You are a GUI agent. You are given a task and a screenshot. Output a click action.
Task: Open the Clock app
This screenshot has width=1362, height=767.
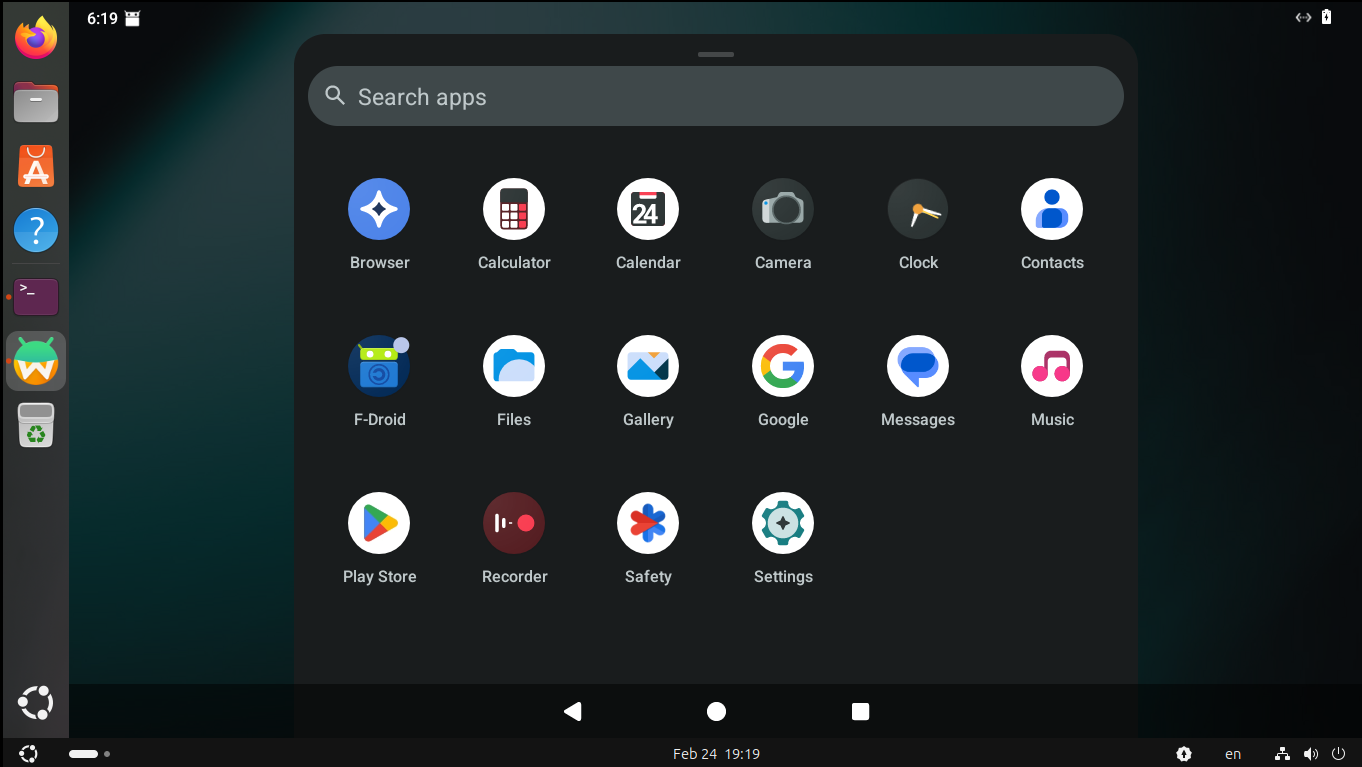(x=918, y=209)
